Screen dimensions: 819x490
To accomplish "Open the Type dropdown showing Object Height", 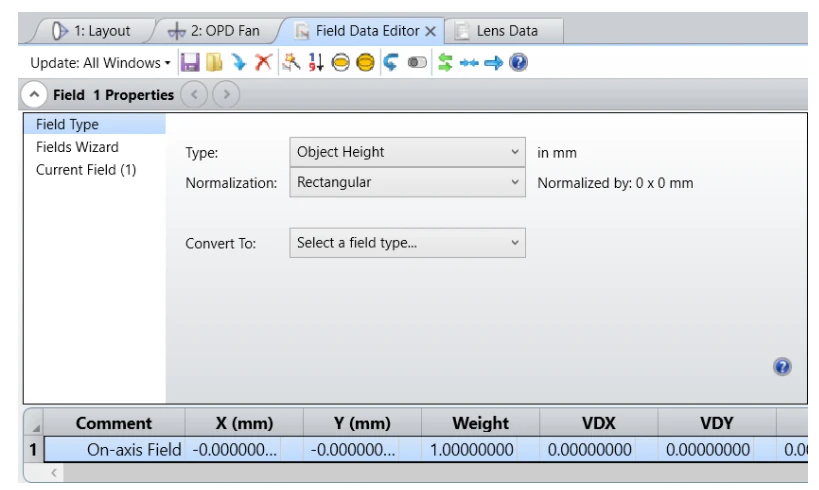I will [407, 152].
